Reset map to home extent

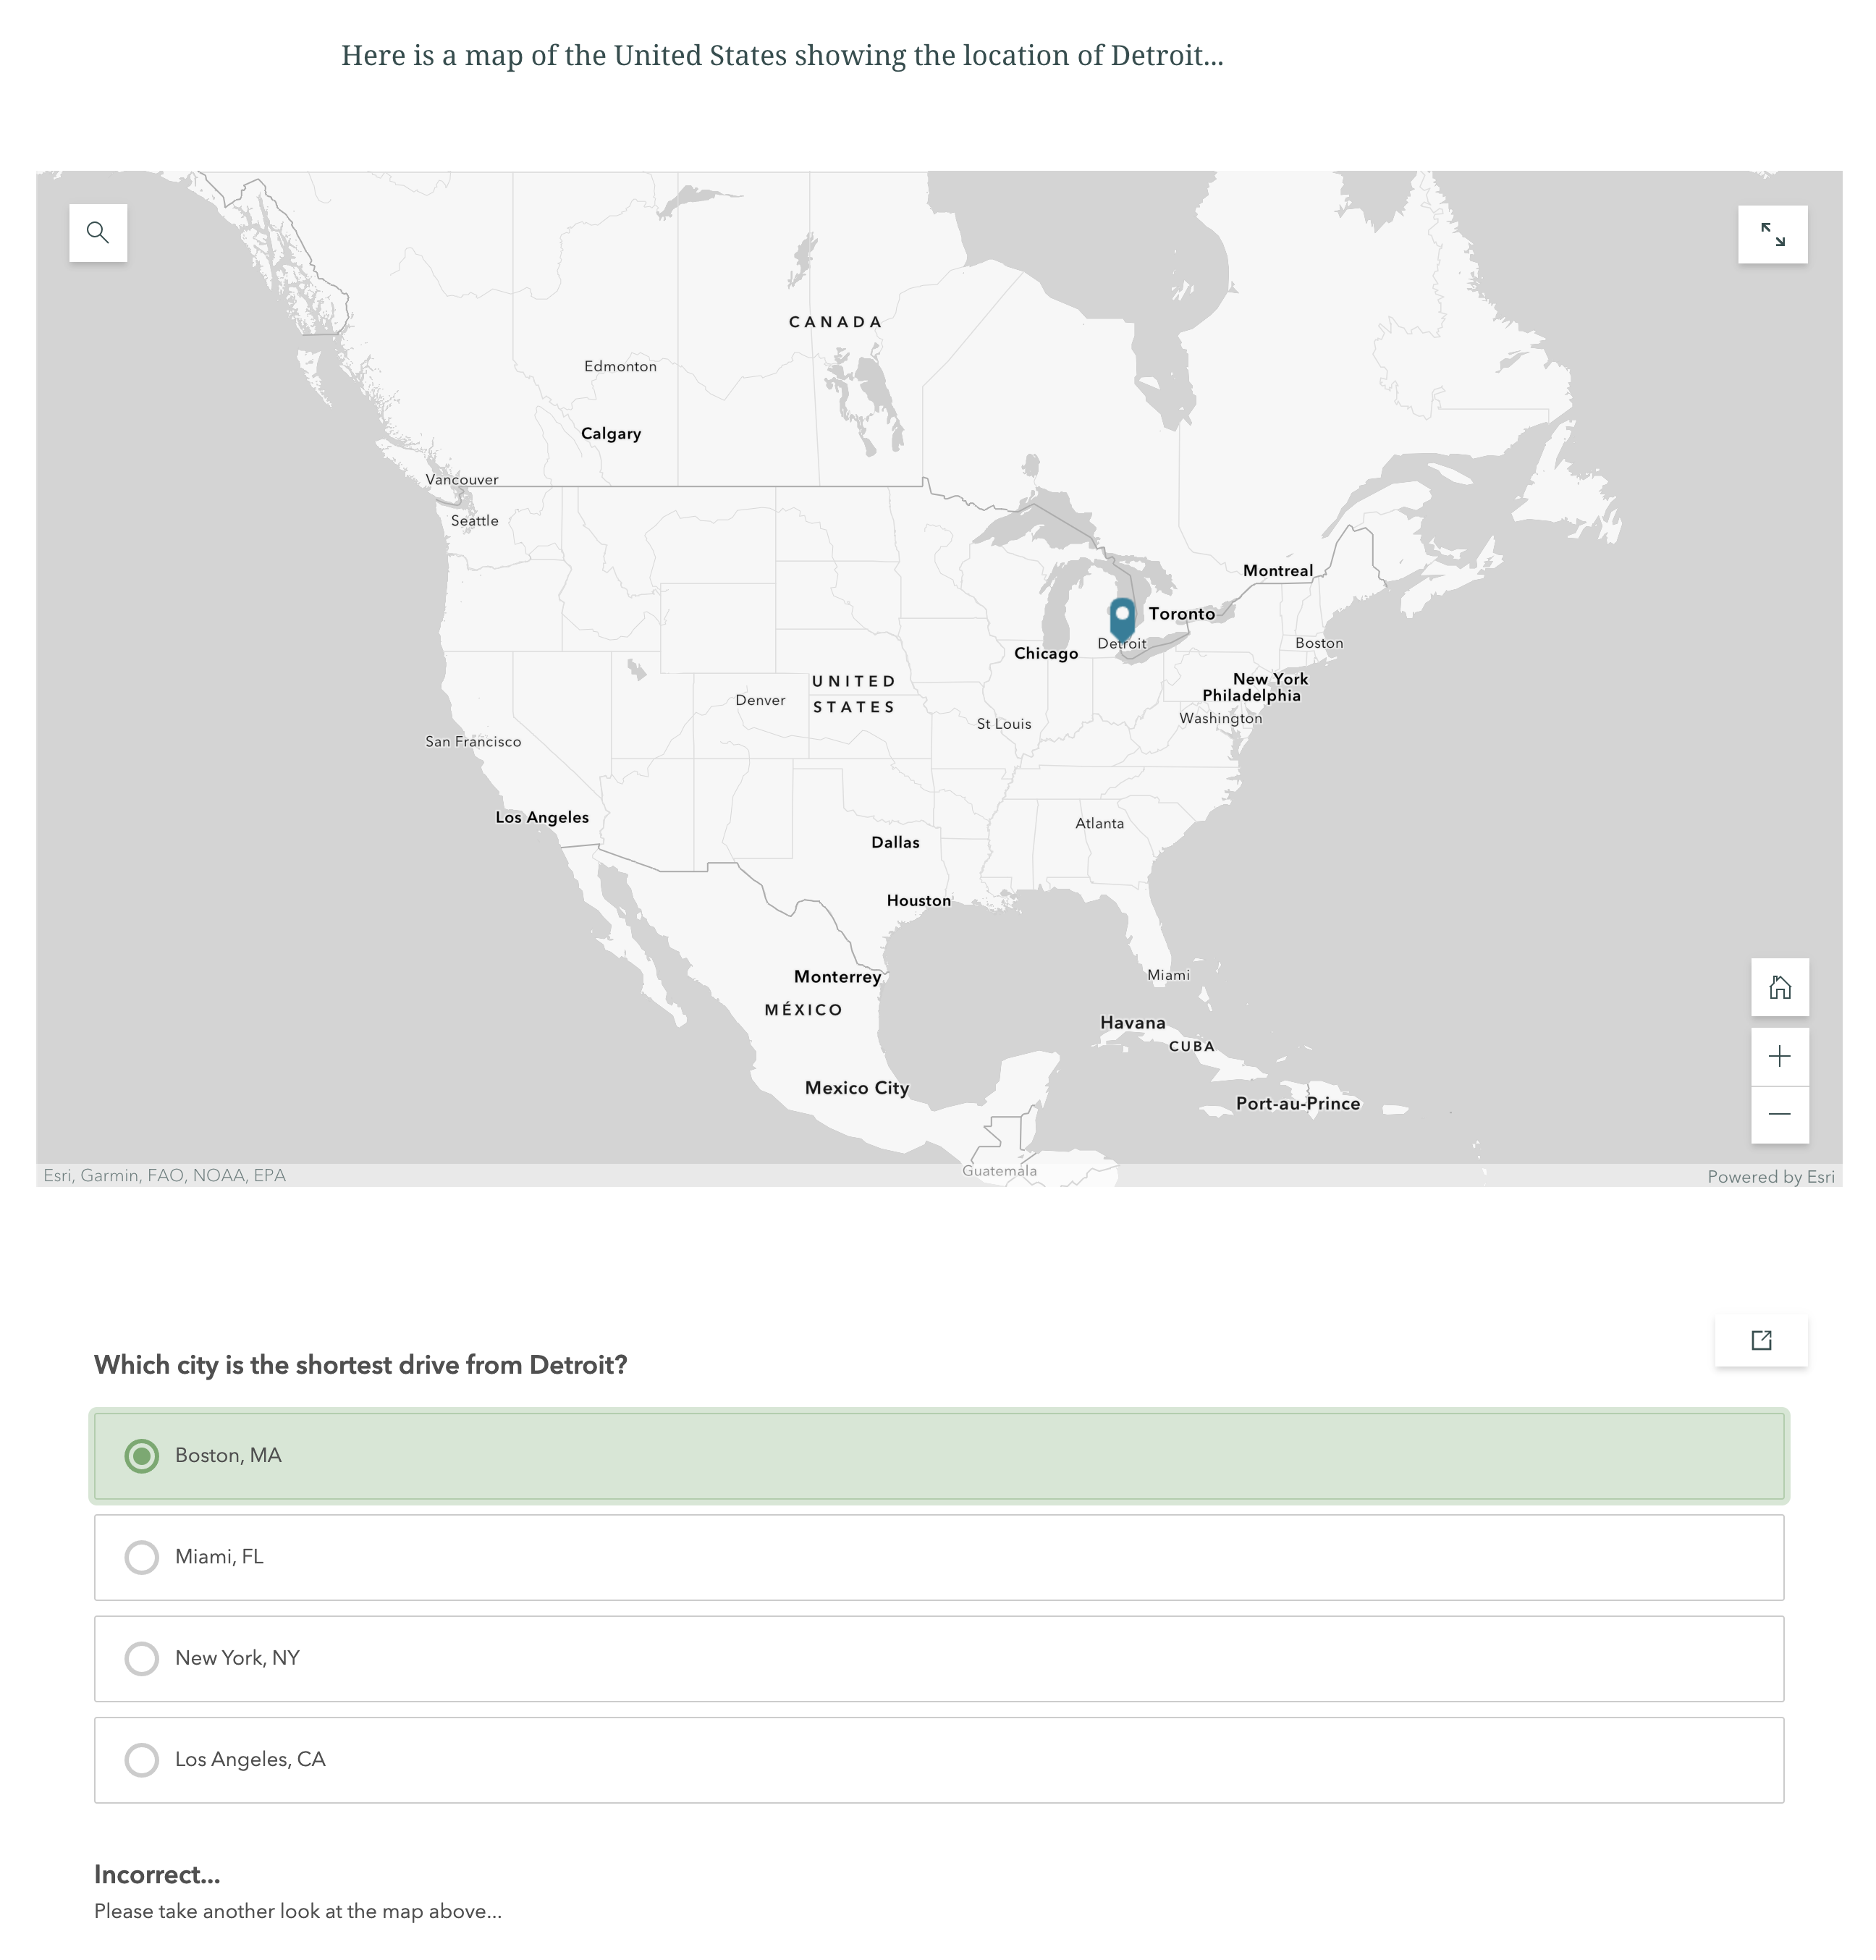1779,988
